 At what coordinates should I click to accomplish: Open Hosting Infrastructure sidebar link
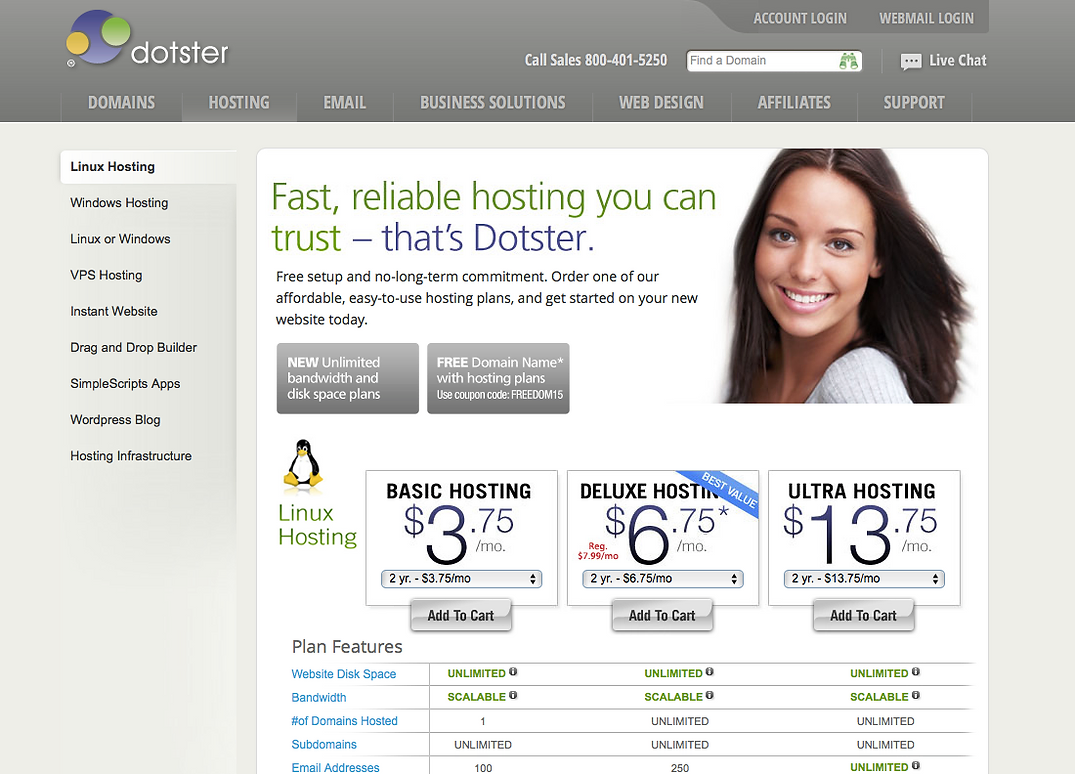coord(131,456)
